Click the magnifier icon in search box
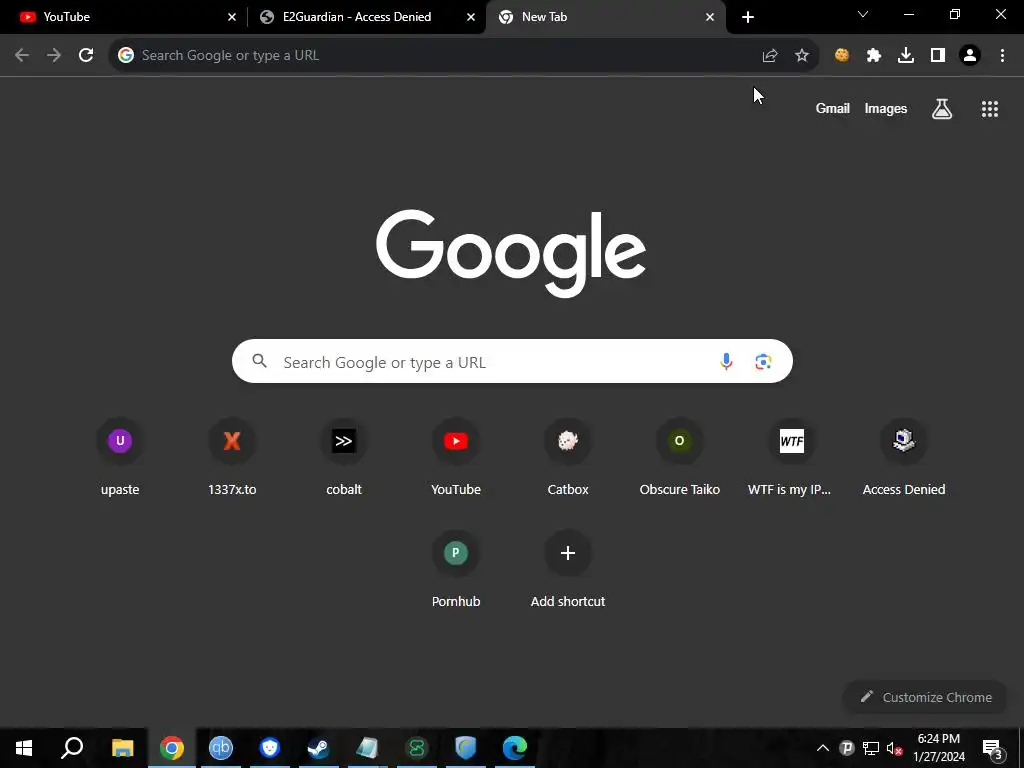The width and height of the screenshot is (1024, 768). pyautogui.click(x=260, y=360)
